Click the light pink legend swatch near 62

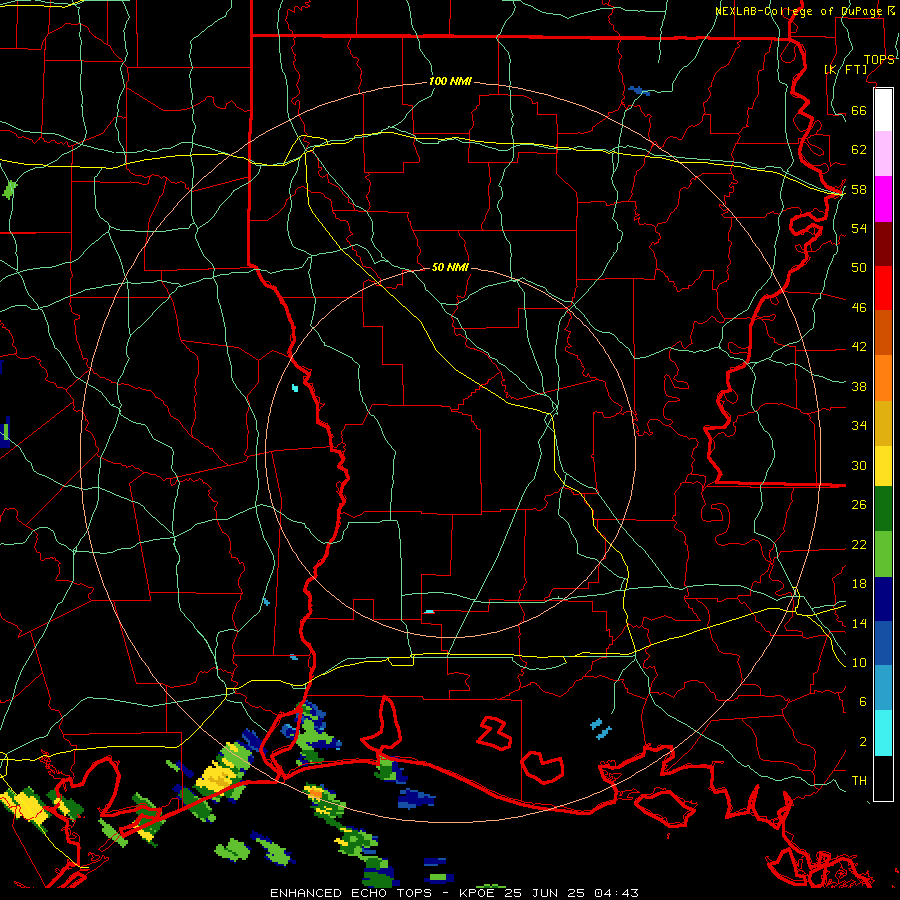coord(883,154)
